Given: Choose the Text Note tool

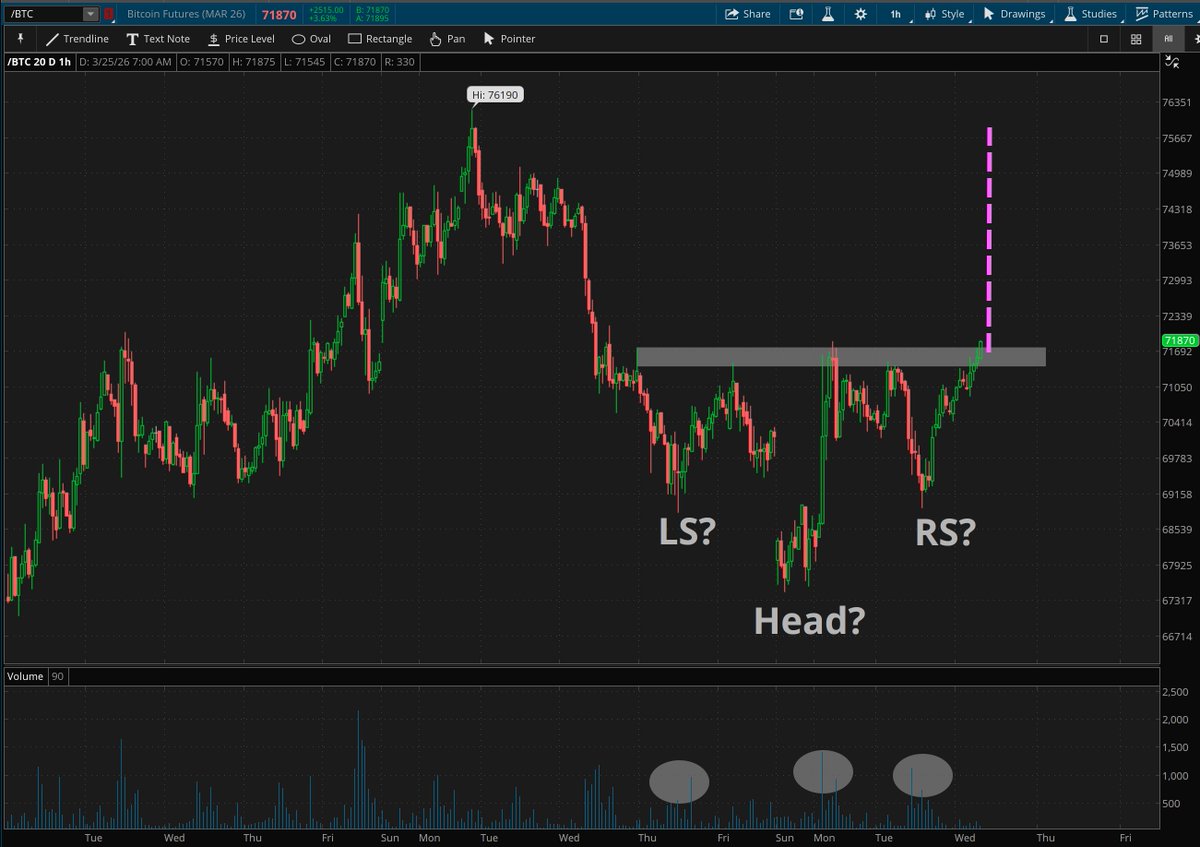Looking at the screenshot, I should point(157,39).
